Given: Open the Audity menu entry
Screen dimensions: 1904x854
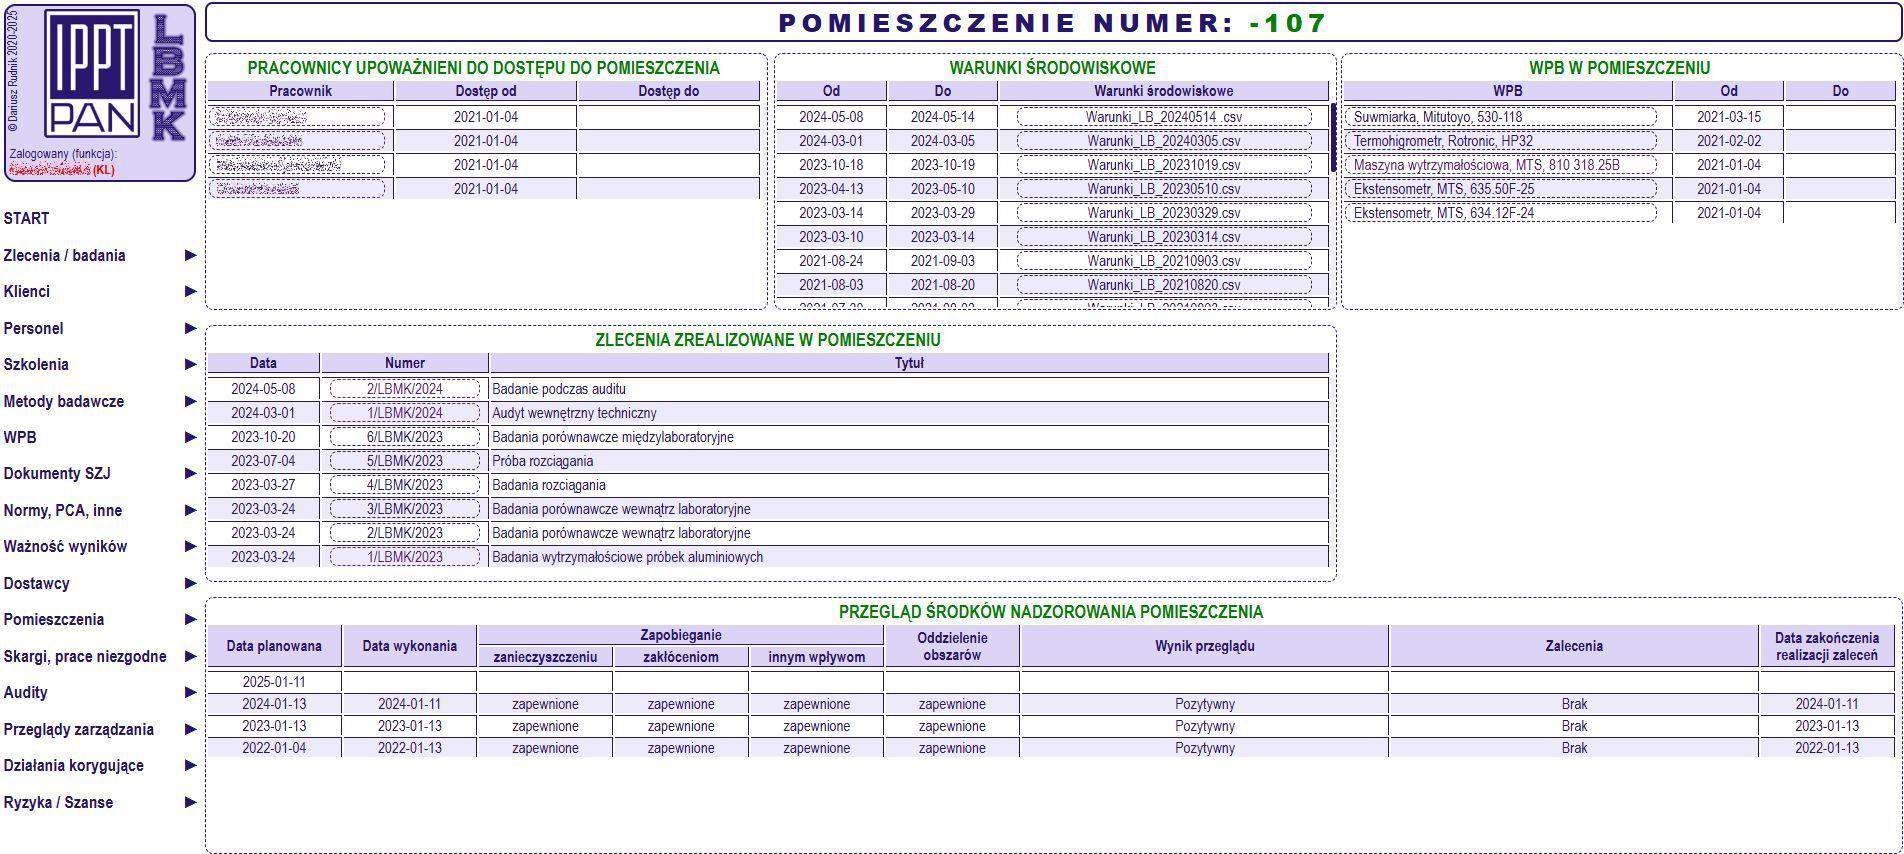Looking at the screenshot, I should click(x=26, y=692).
